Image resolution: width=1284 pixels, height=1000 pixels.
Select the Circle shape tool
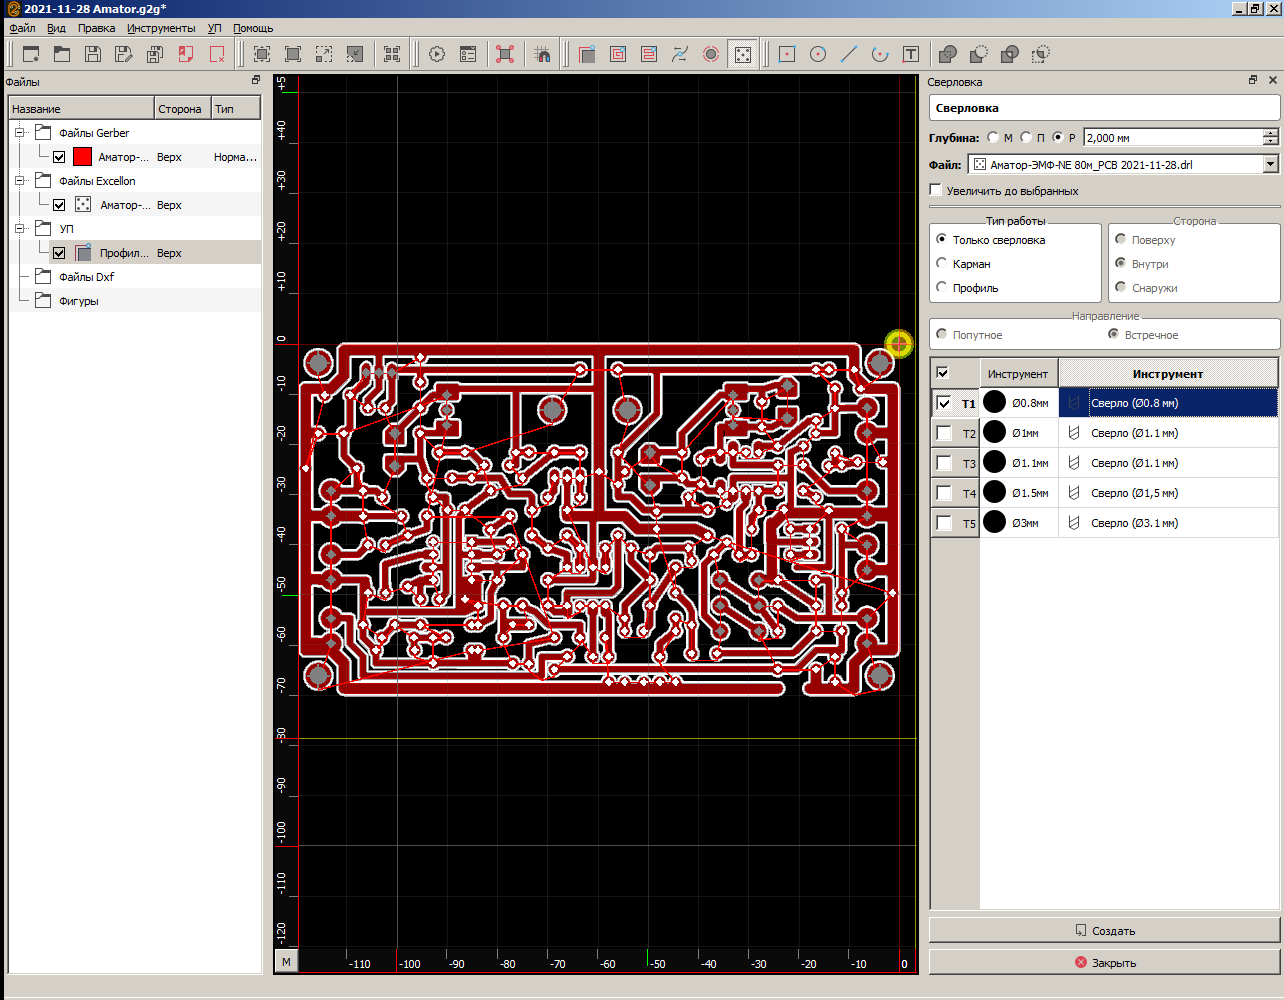tap(818, 54)
